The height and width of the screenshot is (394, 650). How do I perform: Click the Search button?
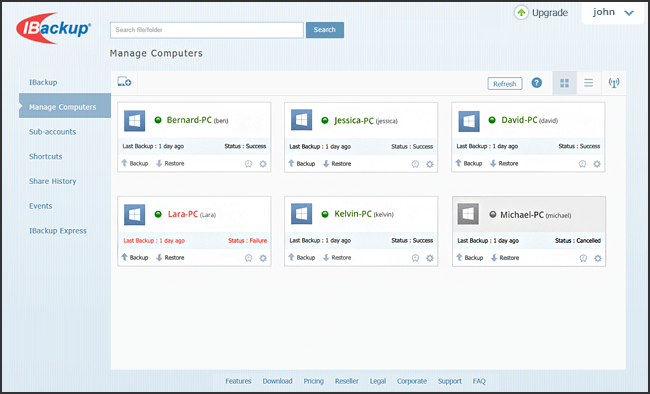[325, 30]
